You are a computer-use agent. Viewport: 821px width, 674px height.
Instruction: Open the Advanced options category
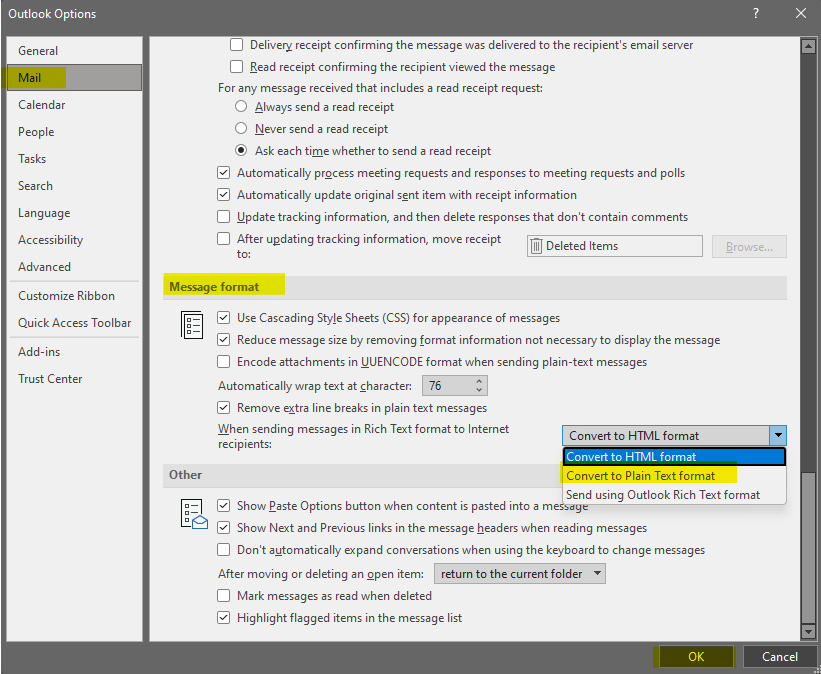pos(74,267)
